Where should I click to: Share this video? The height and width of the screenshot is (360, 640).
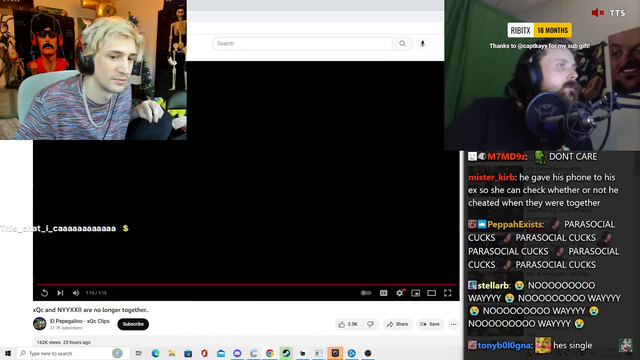[397, 324]
